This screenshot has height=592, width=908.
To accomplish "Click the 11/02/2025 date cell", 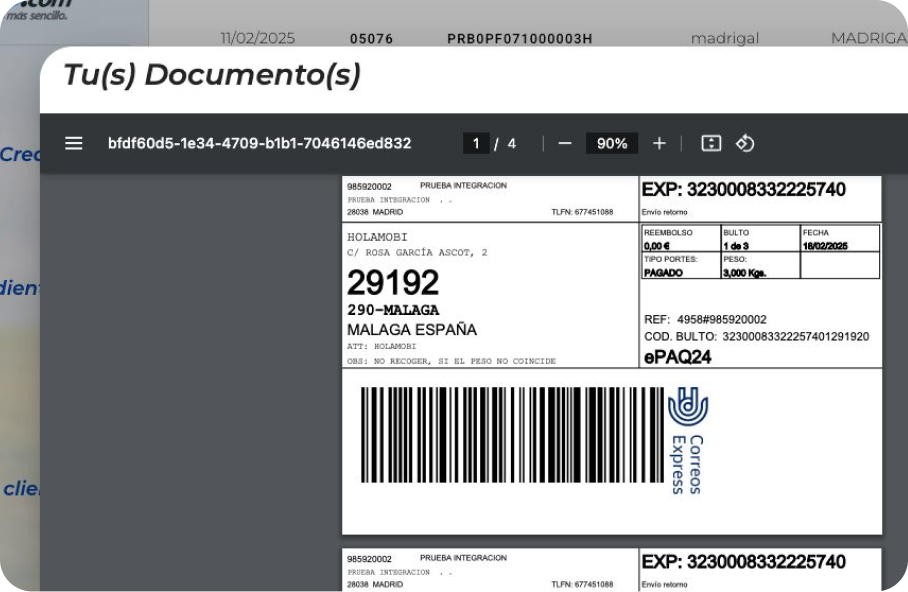I will click(x=258, y=39).
